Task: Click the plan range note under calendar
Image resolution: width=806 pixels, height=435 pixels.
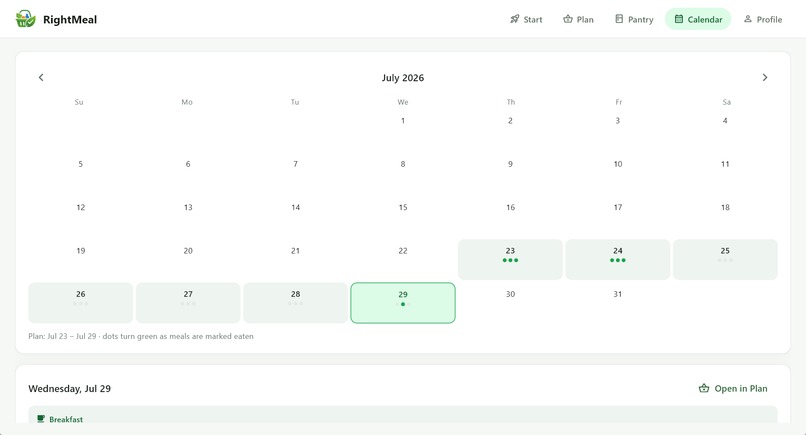Action: pos(141,336)
